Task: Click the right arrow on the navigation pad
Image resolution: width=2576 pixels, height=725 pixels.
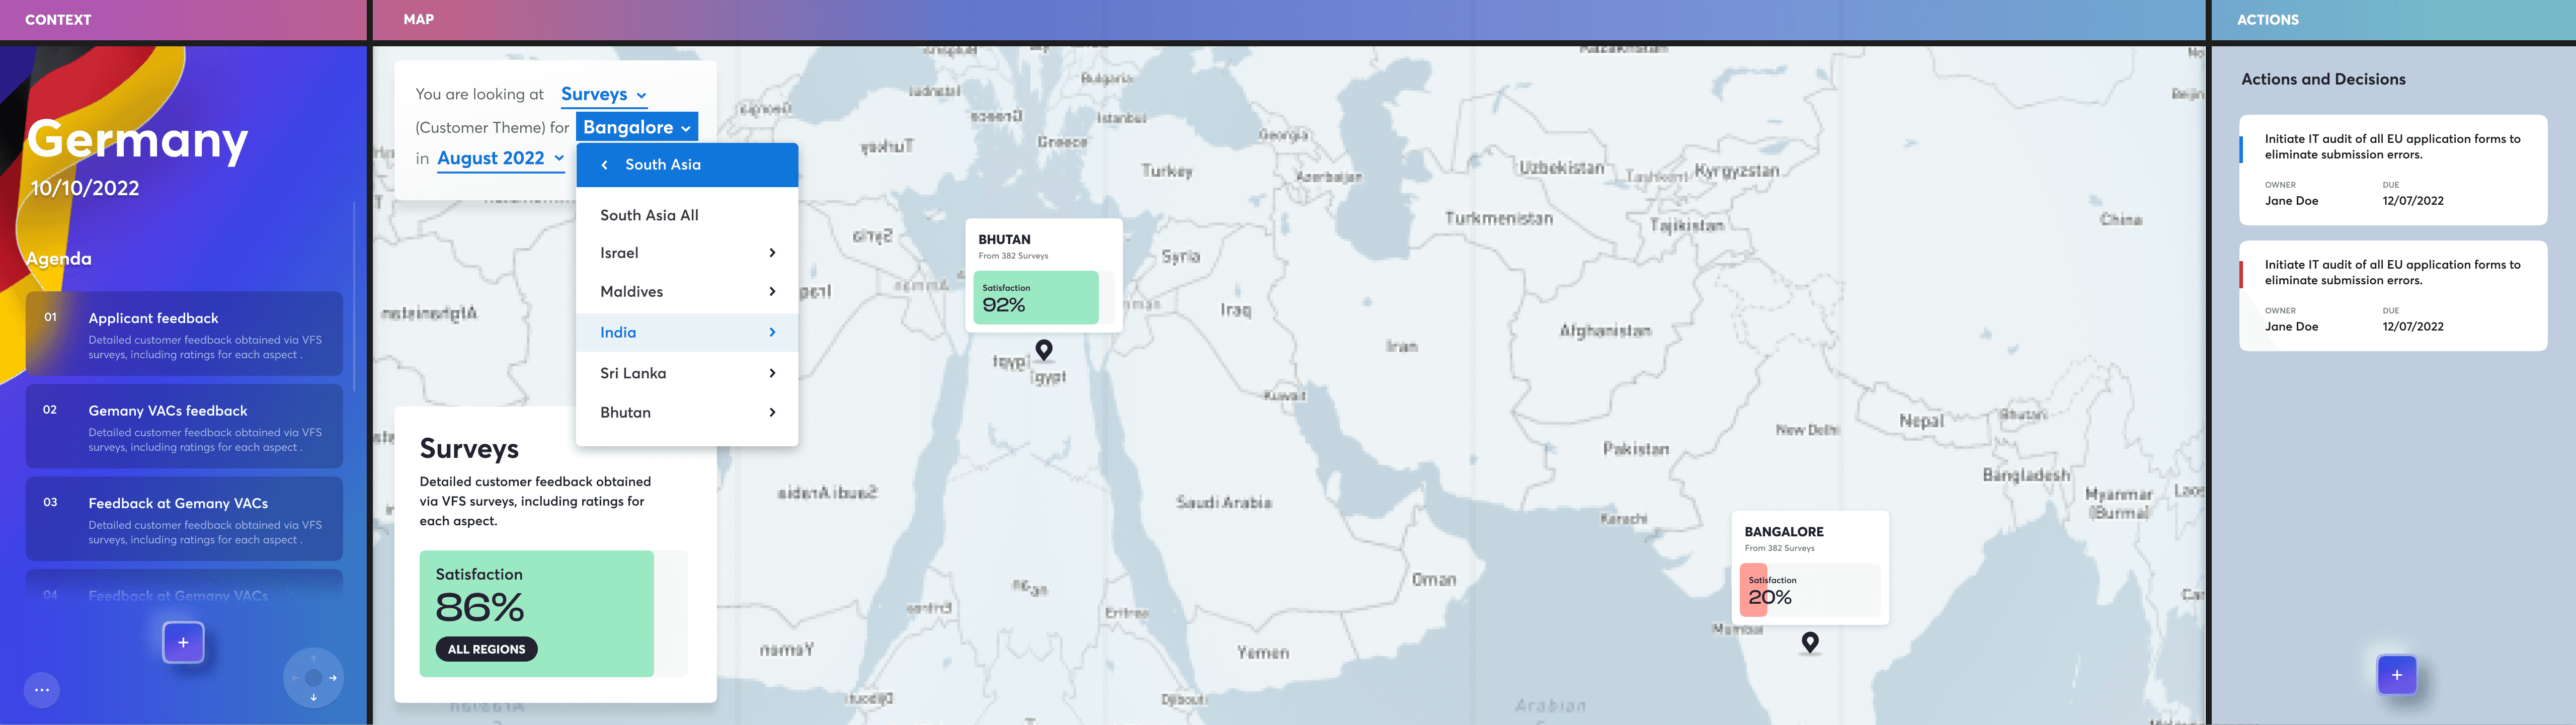Action: coord(333,678)
